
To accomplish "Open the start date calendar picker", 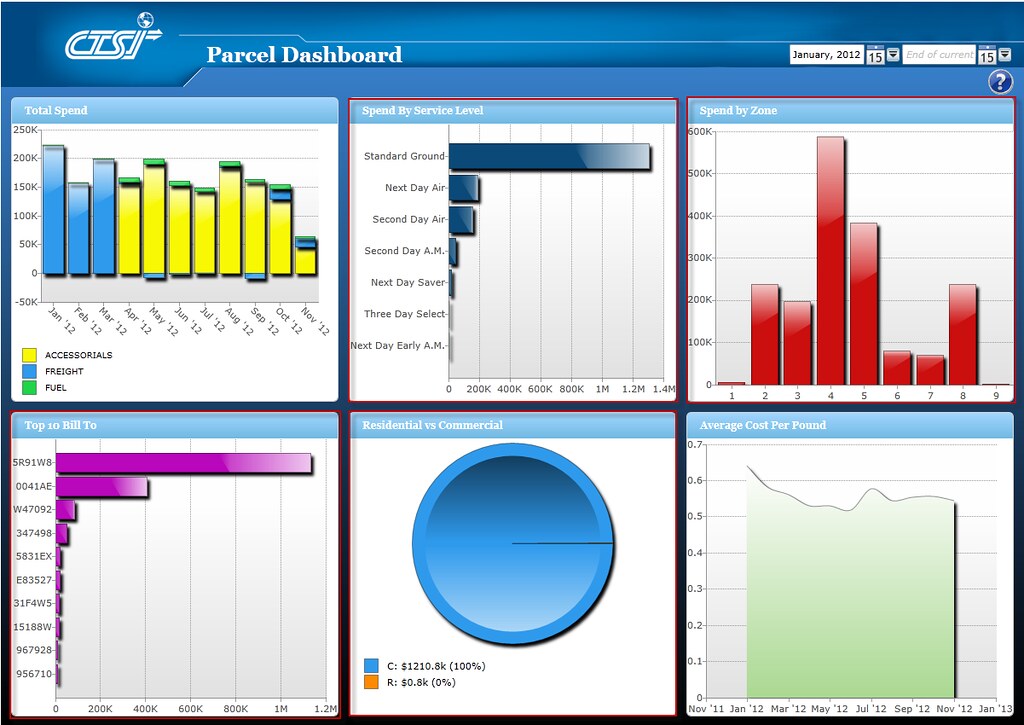I will [x=874, y=55].
